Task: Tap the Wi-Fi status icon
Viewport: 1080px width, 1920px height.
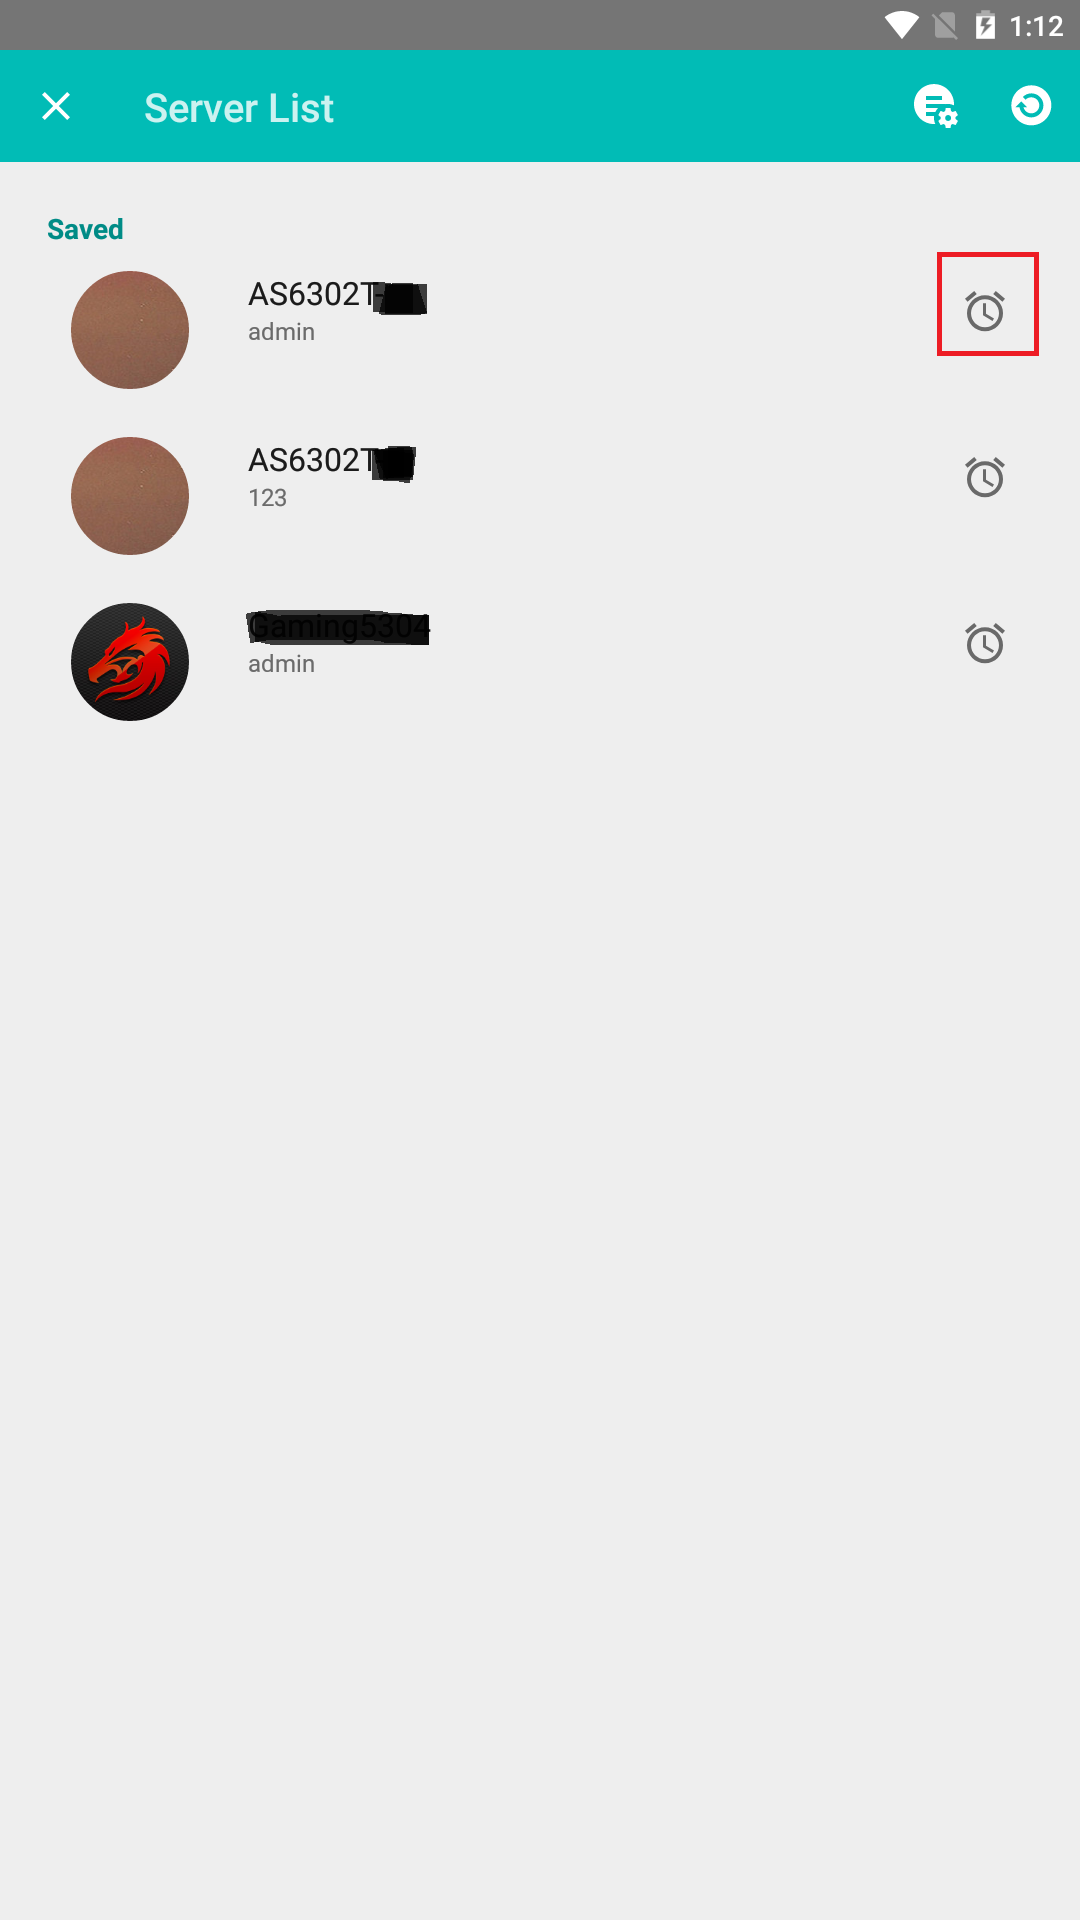Action: coord(902,25)
